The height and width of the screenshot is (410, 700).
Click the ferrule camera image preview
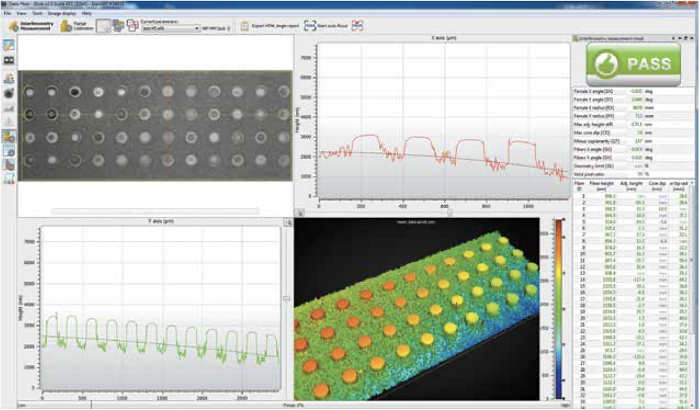(x=155, y=125)
